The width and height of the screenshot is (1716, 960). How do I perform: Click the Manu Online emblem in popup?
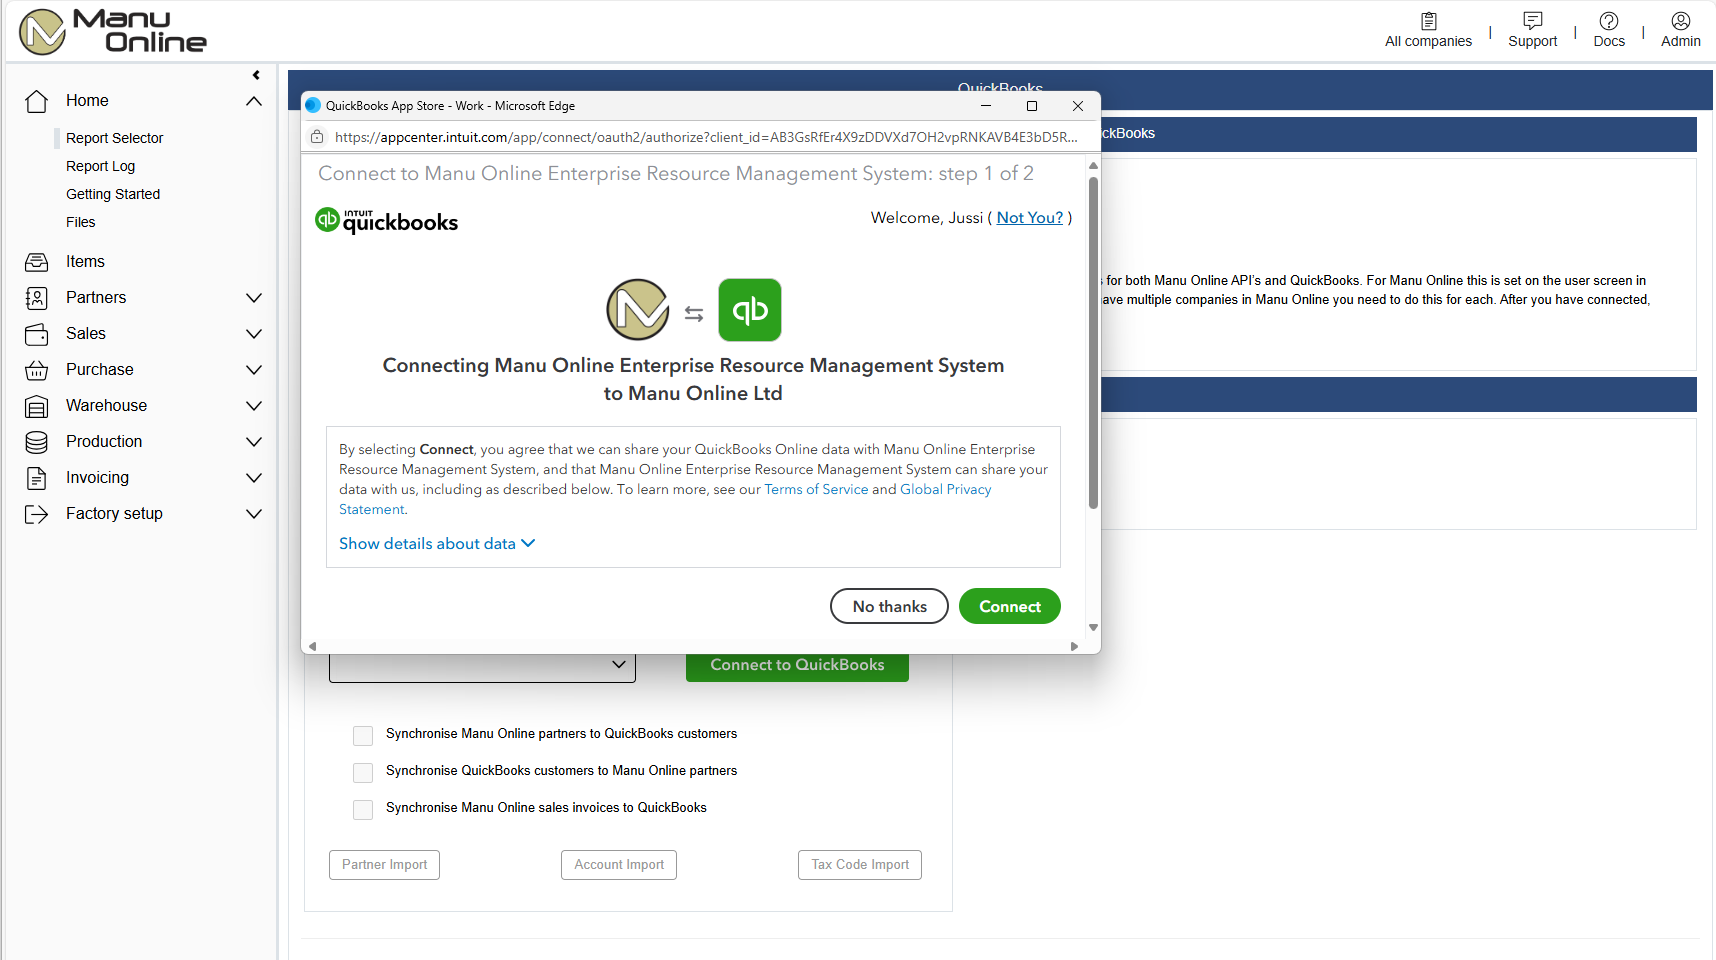(638, 310)
